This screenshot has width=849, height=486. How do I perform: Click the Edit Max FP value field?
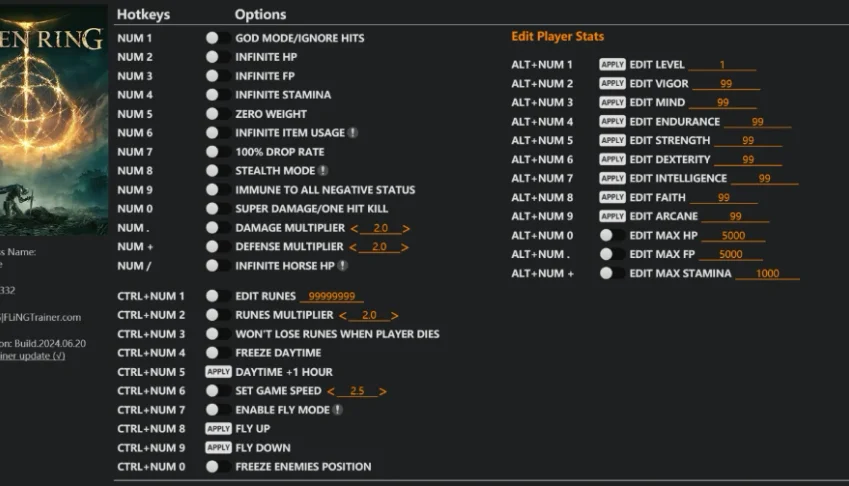pos(730,254)
